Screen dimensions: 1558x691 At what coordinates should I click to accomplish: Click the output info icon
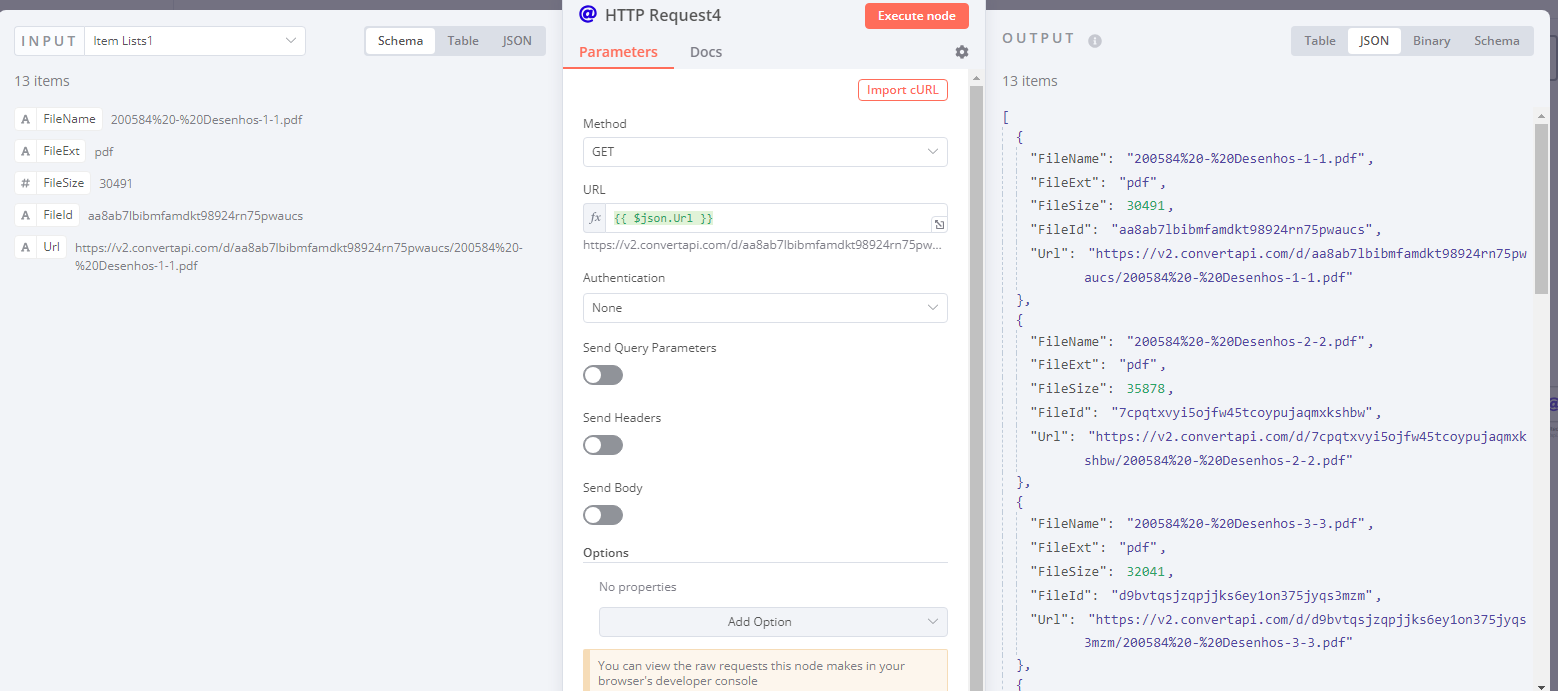[x=1094, y=41]
